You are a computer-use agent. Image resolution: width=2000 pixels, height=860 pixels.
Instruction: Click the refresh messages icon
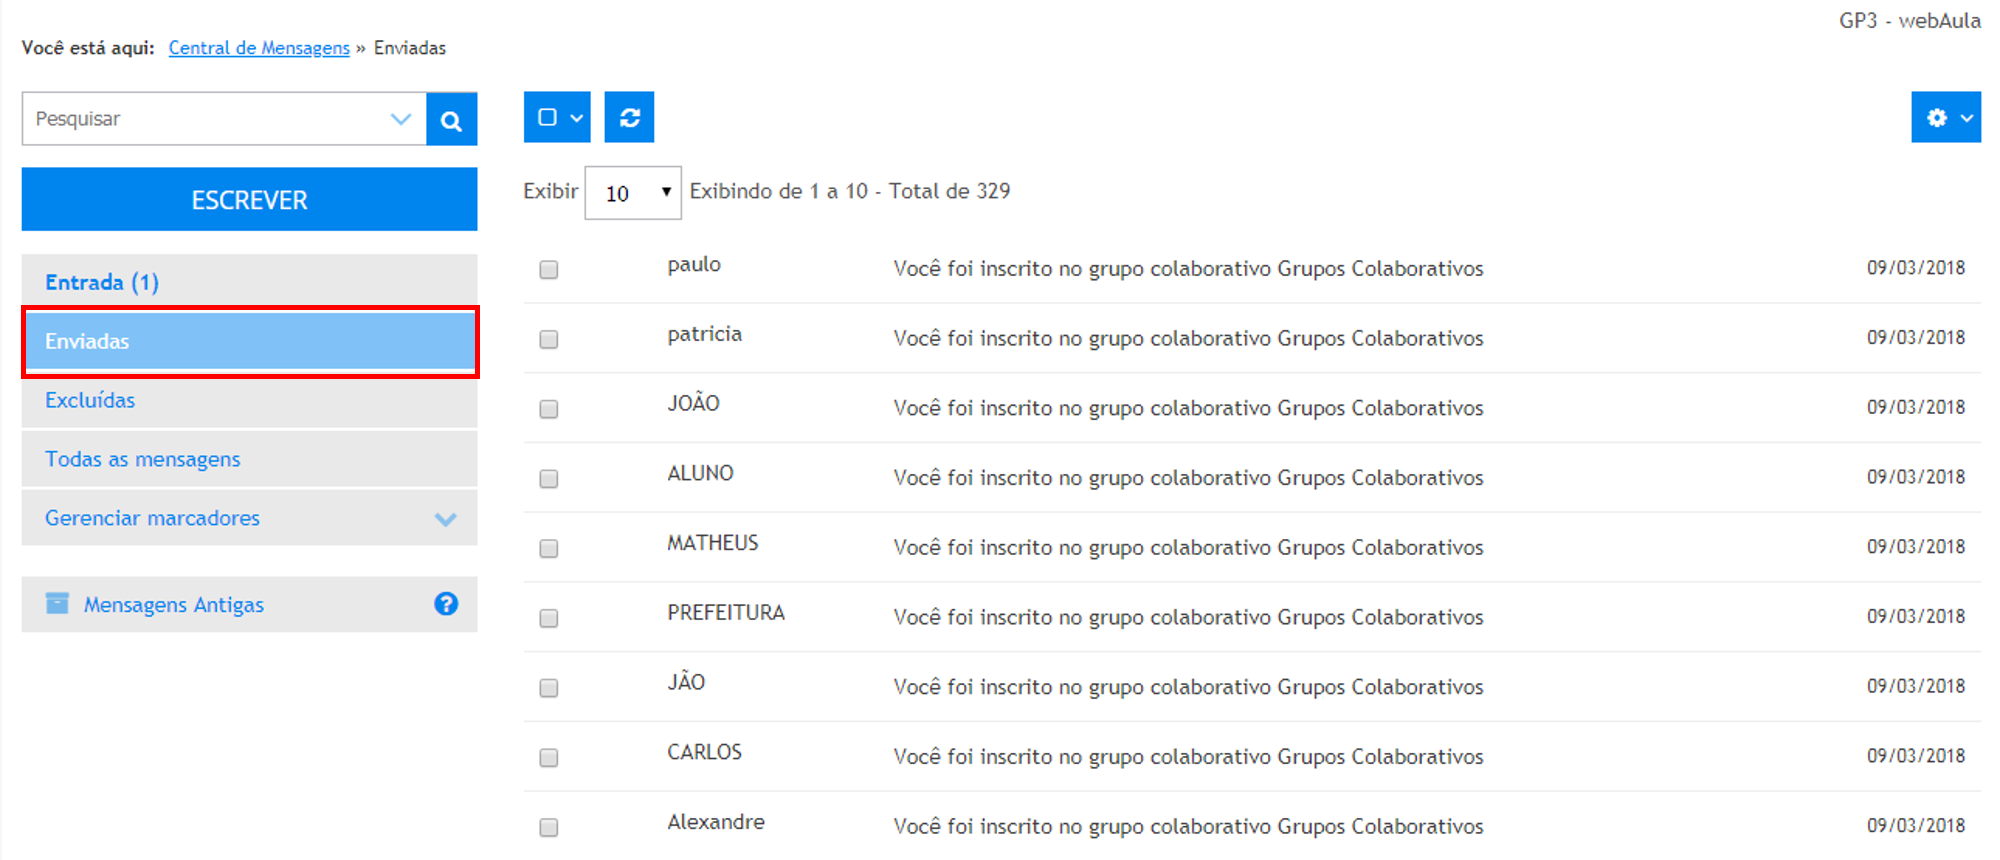coord(629,118)
